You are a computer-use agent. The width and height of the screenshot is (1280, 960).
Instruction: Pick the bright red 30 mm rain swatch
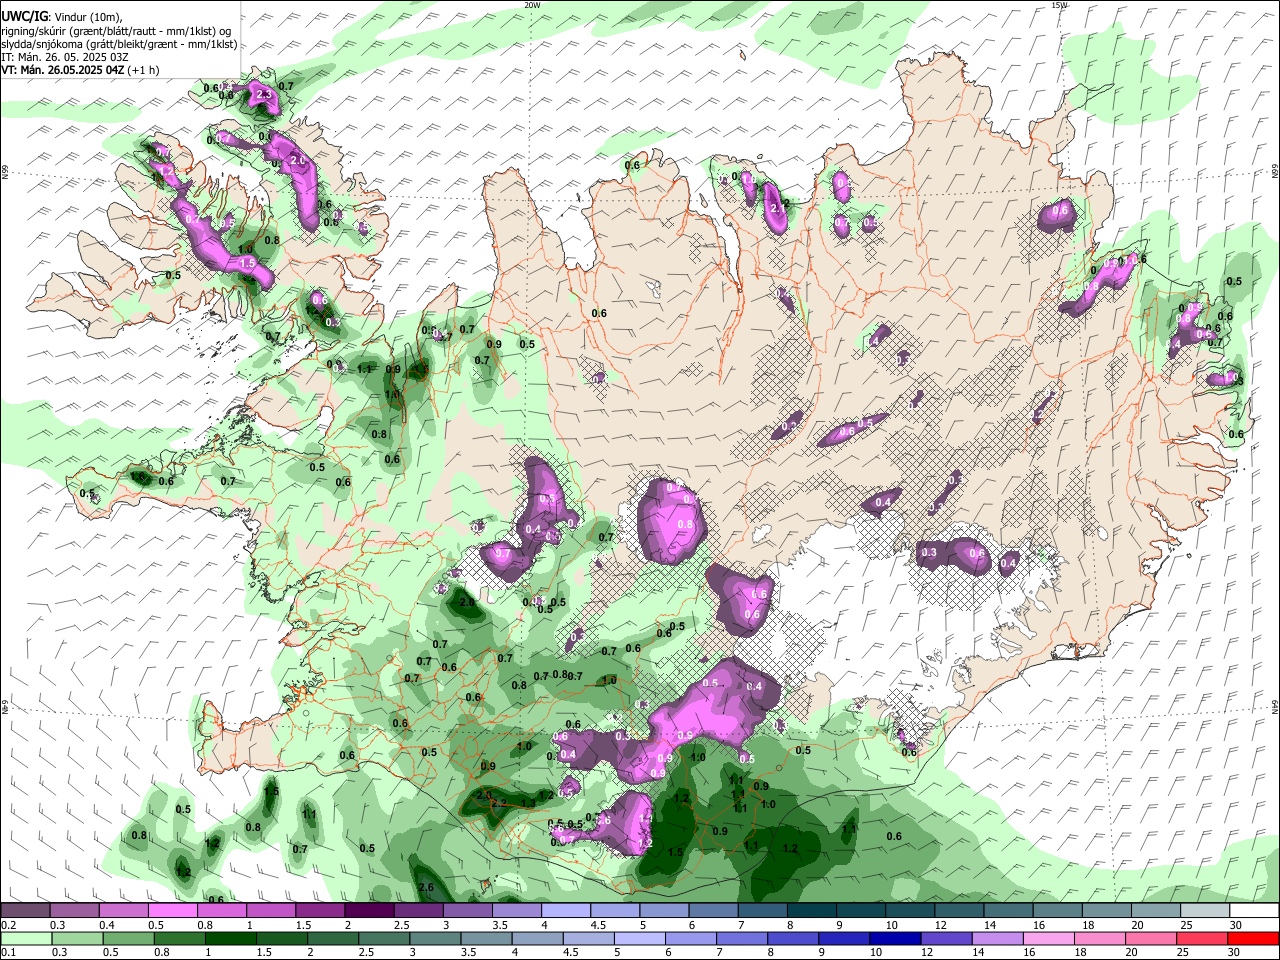pyautogui.click(x=1253, y=938)
